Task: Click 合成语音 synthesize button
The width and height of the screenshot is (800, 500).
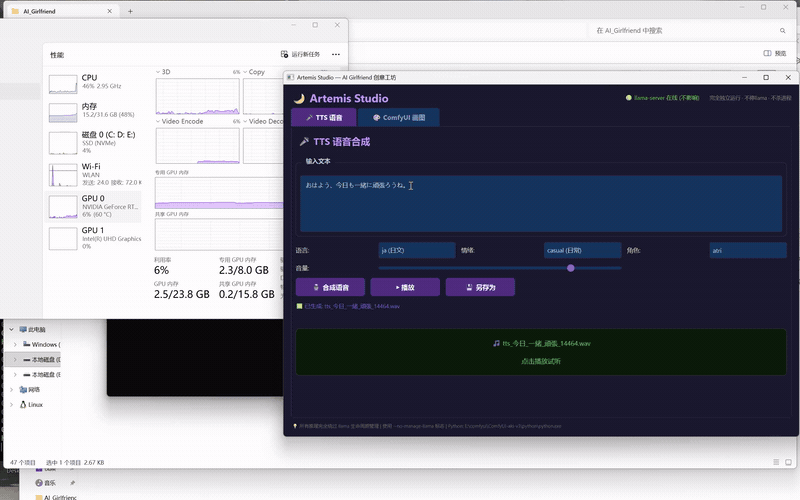Action: 330,287
